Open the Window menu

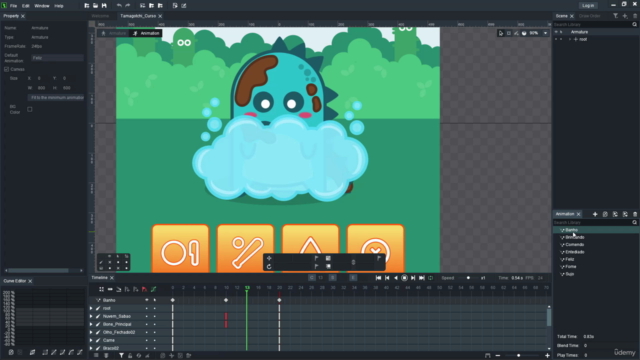pos(42,6)
